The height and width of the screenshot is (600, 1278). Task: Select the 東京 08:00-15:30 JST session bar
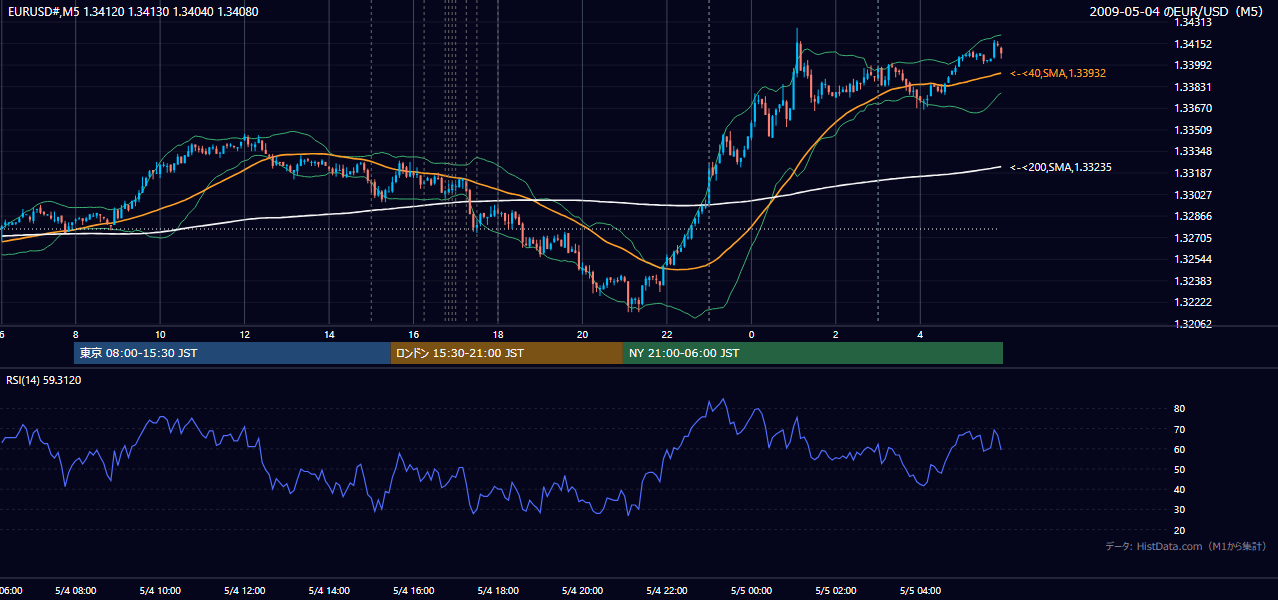pyautogui.click(x=232, y=353)
